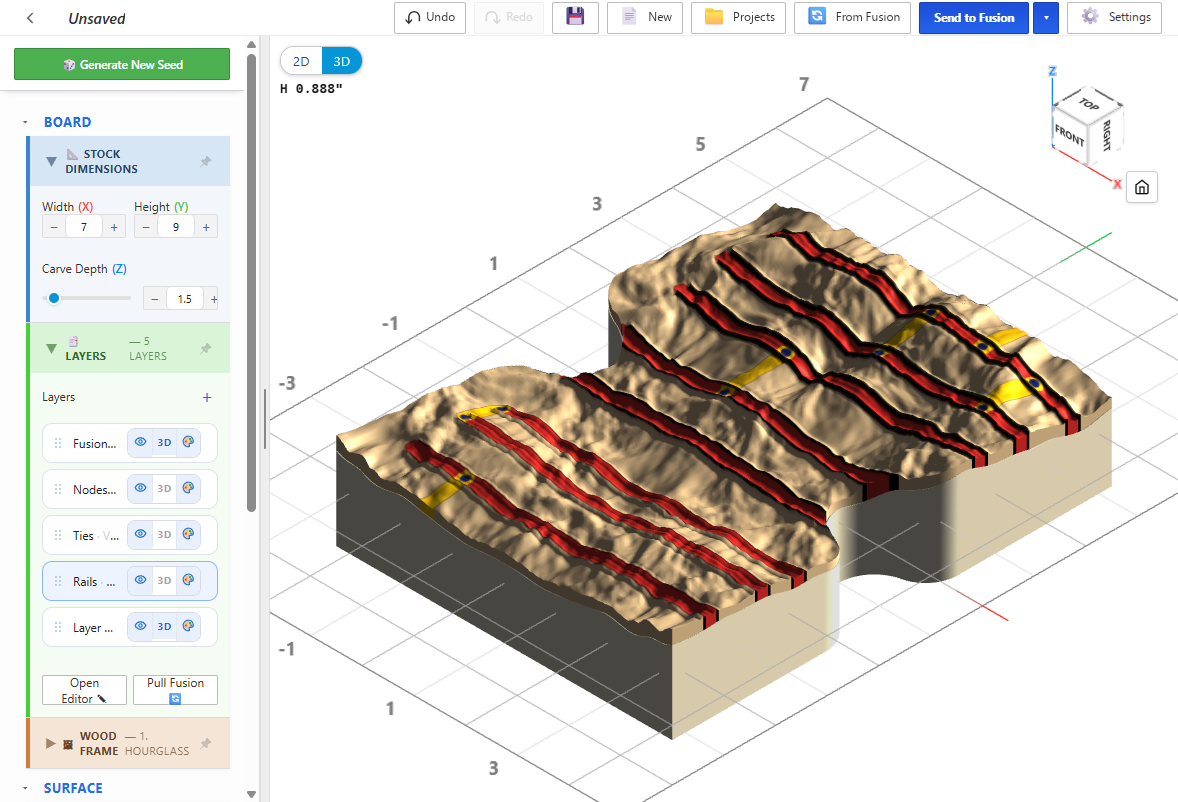Click the Send to Fusion button
Image resolution: width=1178 pixels, height=802 pixels.
click(x=974, y=18)
